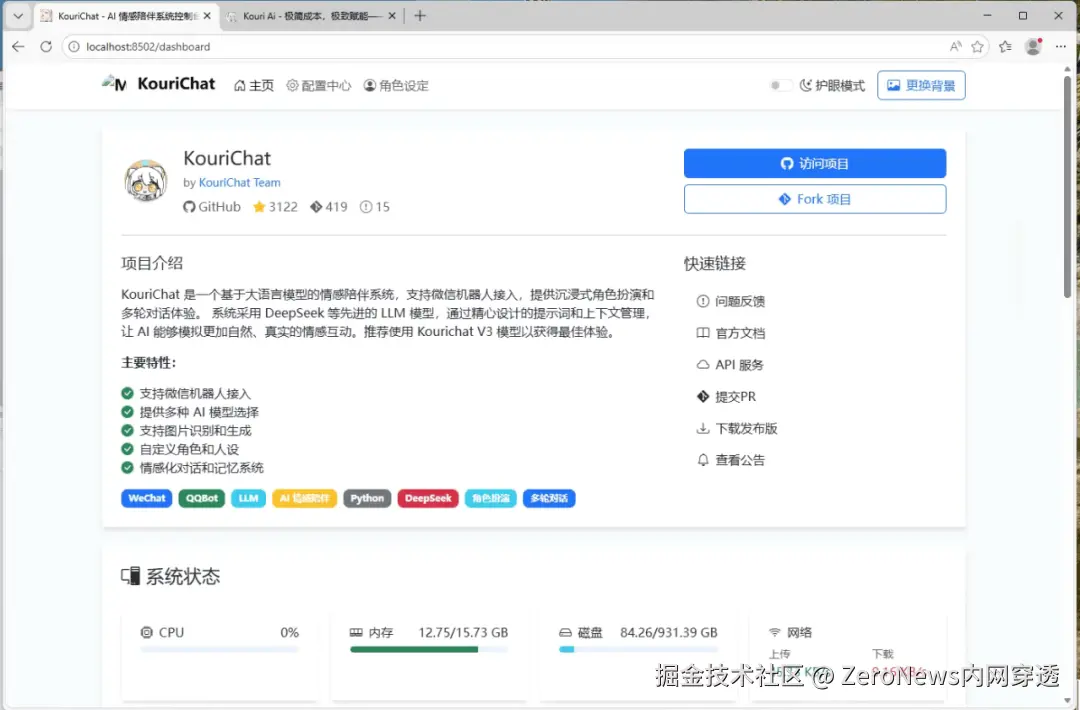Click the text 12.75/15.73 GB
1080x710 pixels.
[x=464, y=632]
